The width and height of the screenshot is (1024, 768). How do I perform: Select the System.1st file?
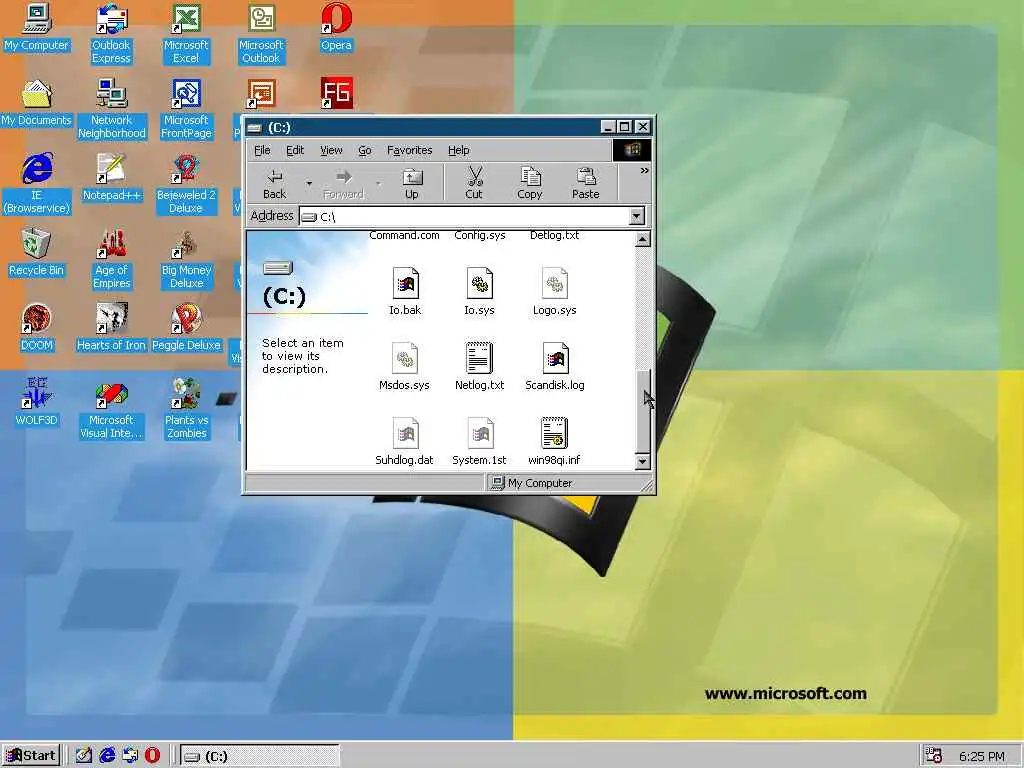click(x=479, y=442)
